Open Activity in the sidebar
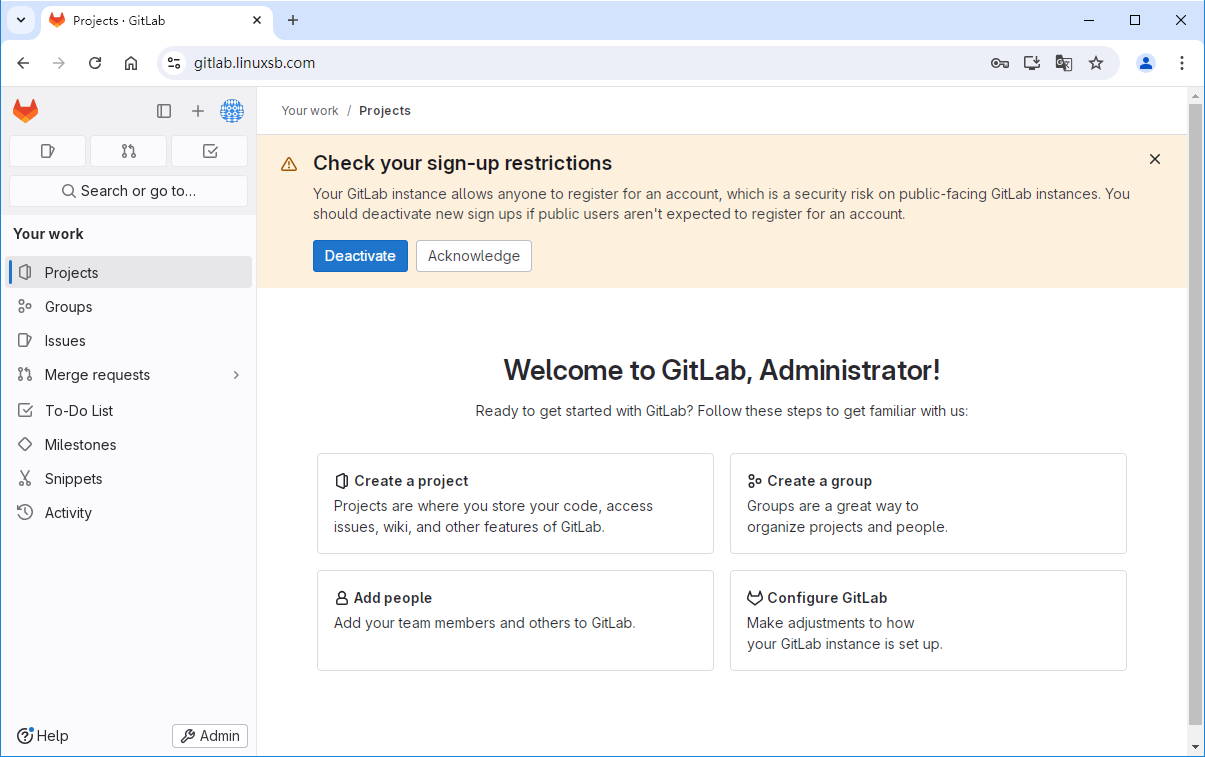The image size is (1205, 757). click(129, 513)
